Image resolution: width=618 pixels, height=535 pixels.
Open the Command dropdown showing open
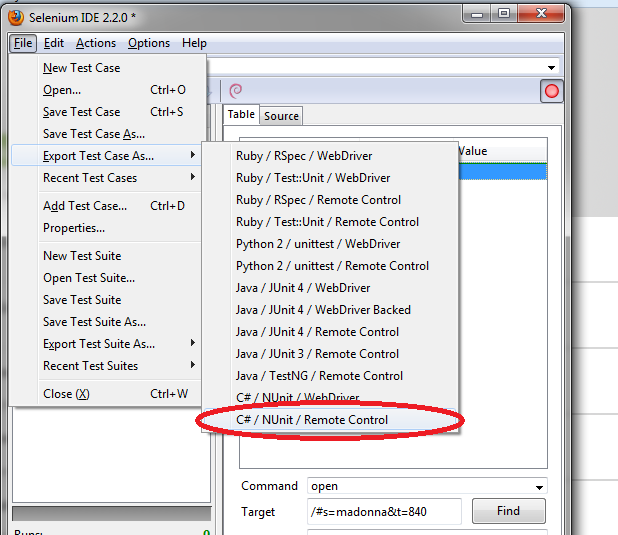[427, 486]
